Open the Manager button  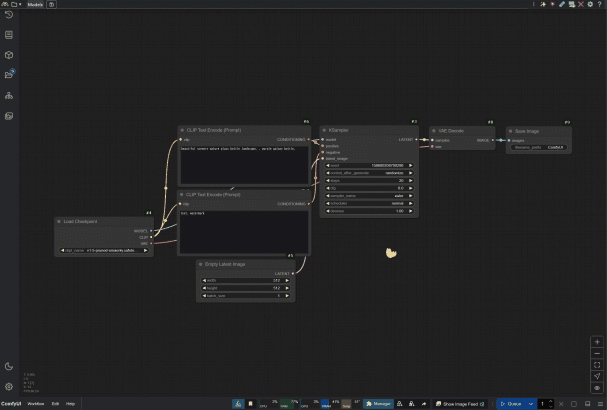(378, 404)
